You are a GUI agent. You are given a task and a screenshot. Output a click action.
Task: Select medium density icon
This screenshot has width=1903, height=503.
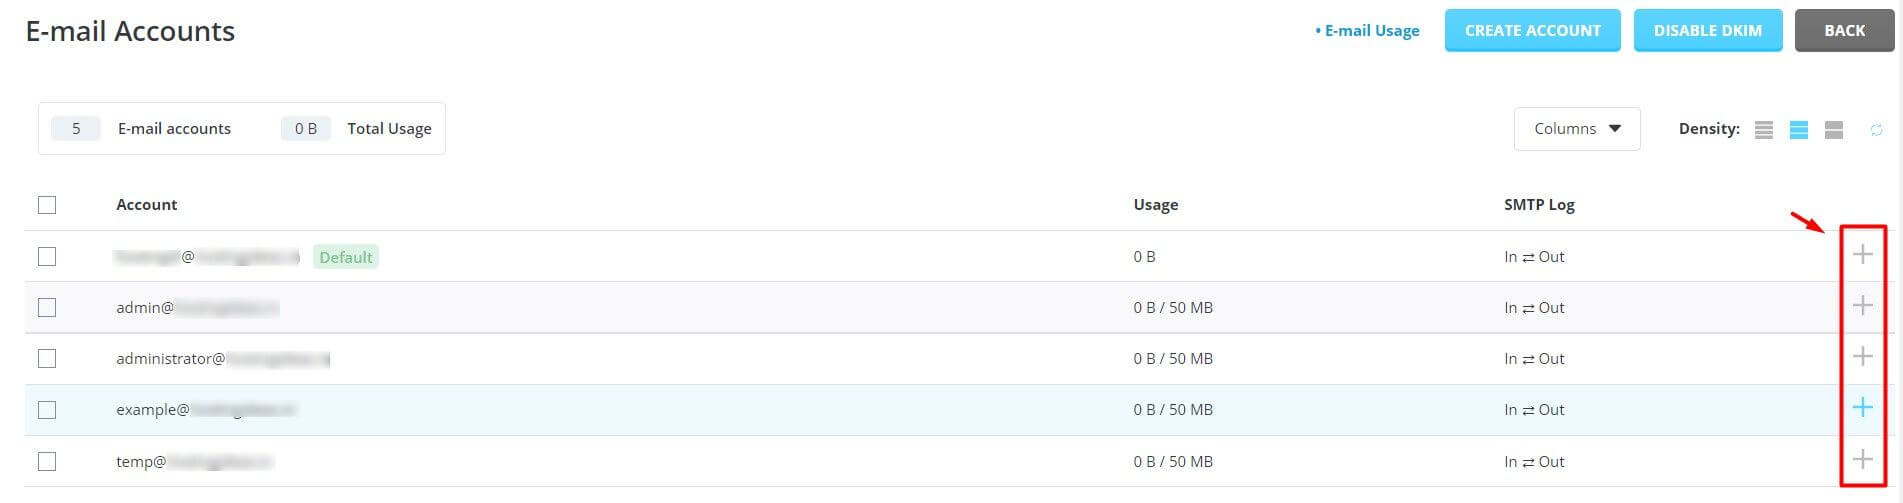click(x=1799, y=130)
